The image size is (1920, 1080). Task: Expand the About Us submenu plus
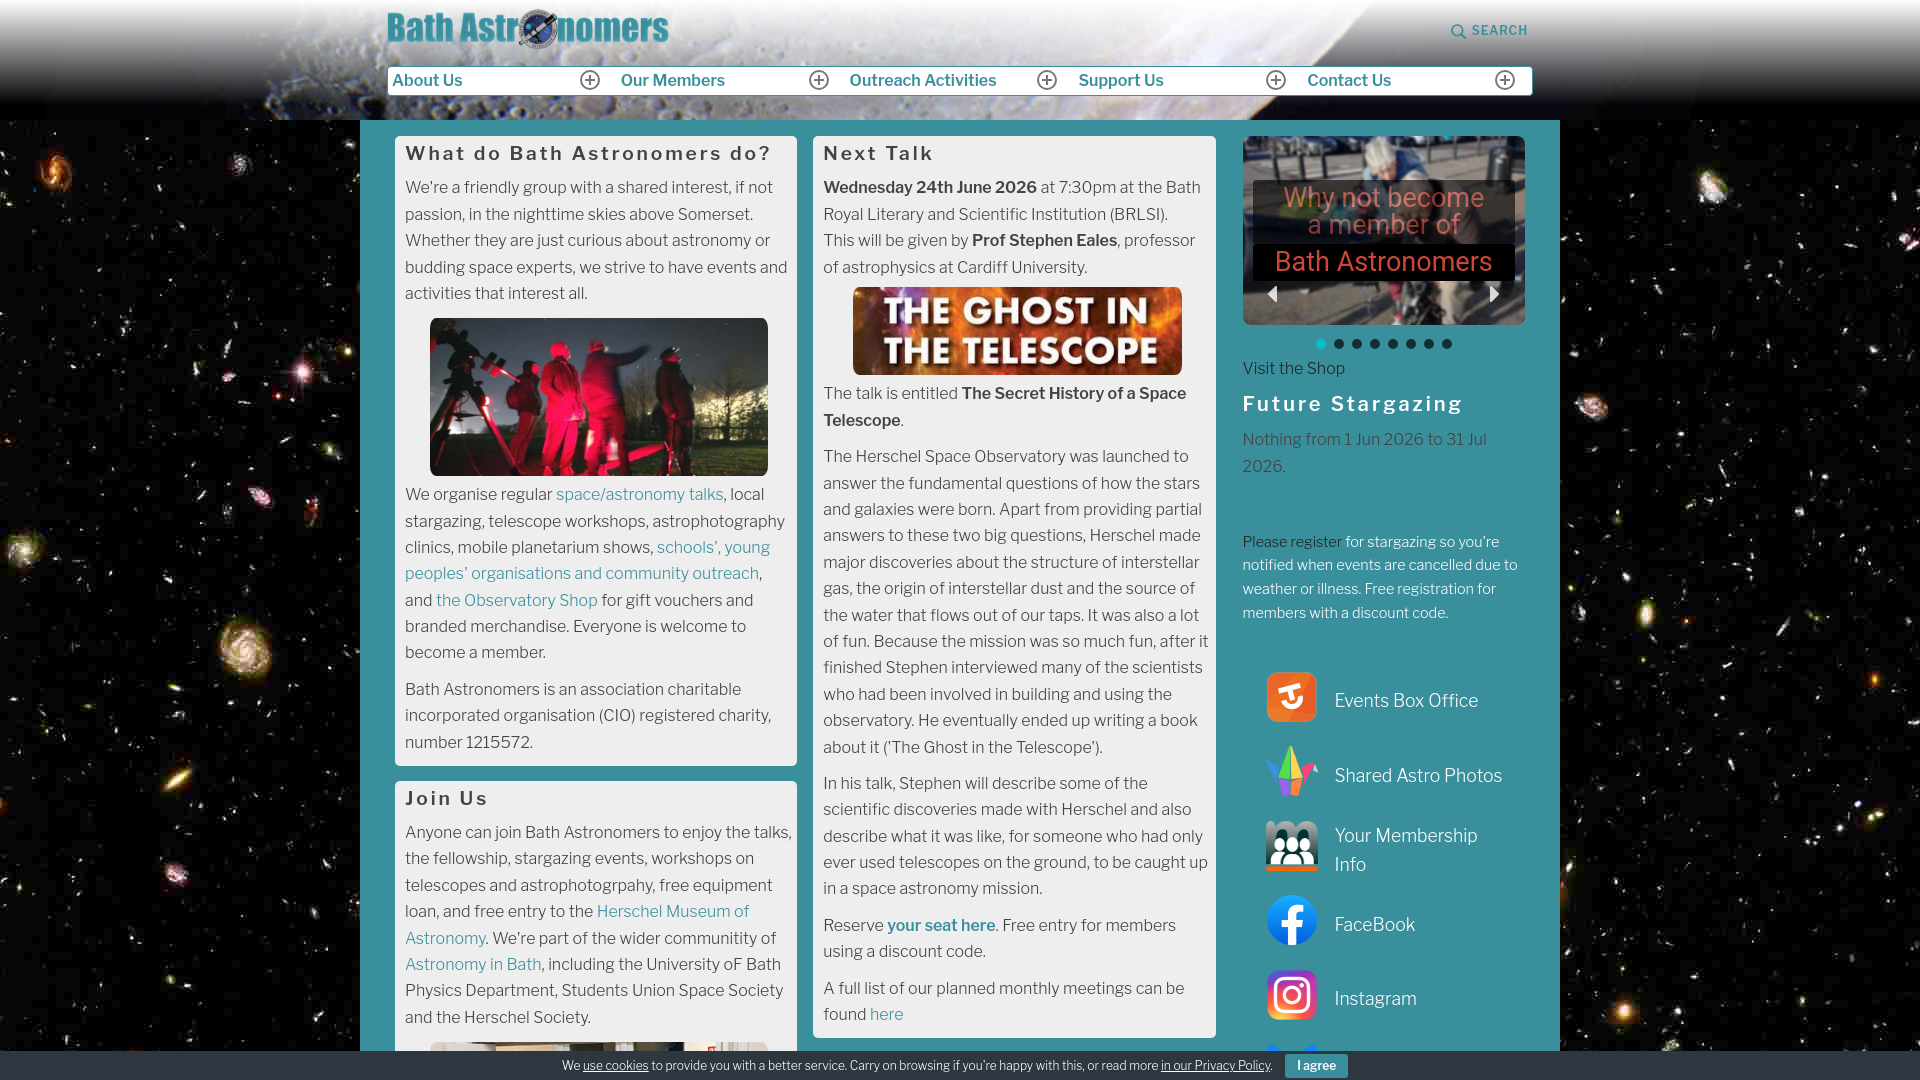point(590,80)
